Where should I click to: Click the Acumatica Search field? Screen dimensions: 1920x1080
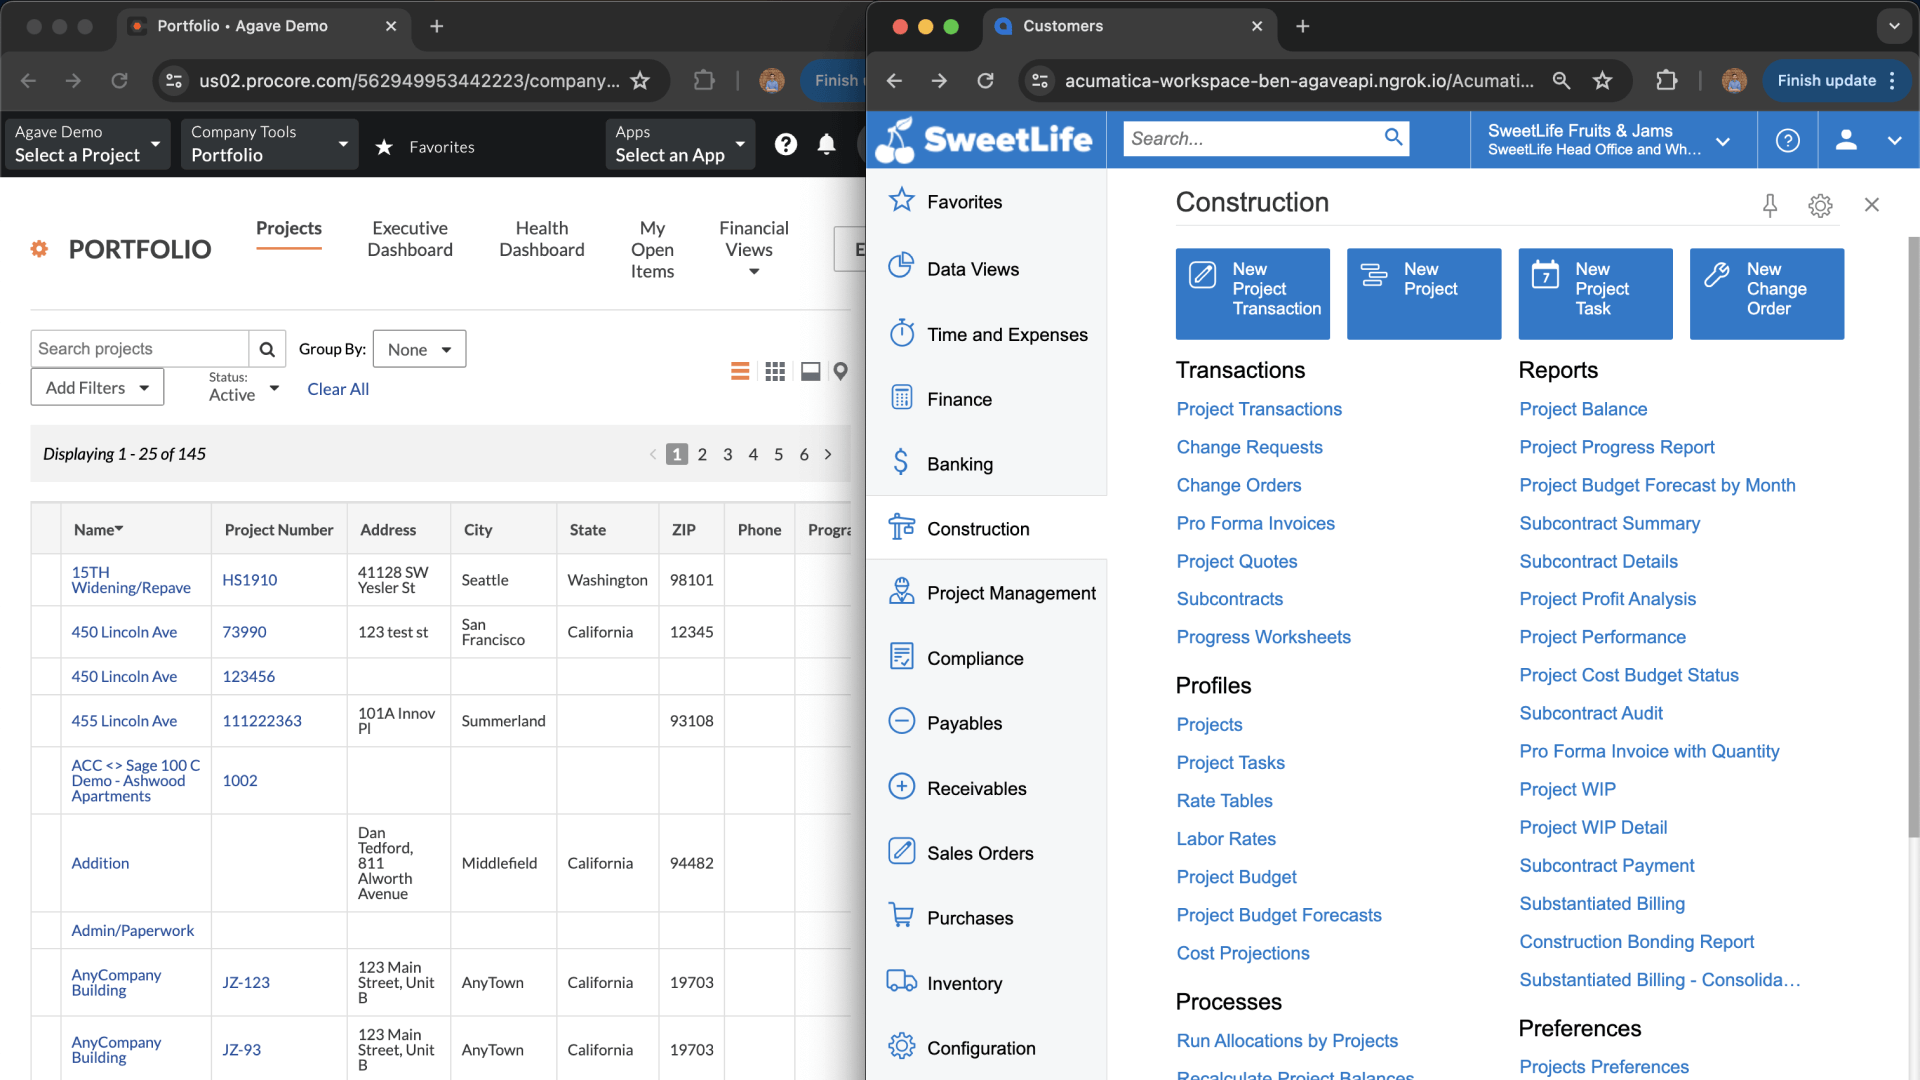1252,139
